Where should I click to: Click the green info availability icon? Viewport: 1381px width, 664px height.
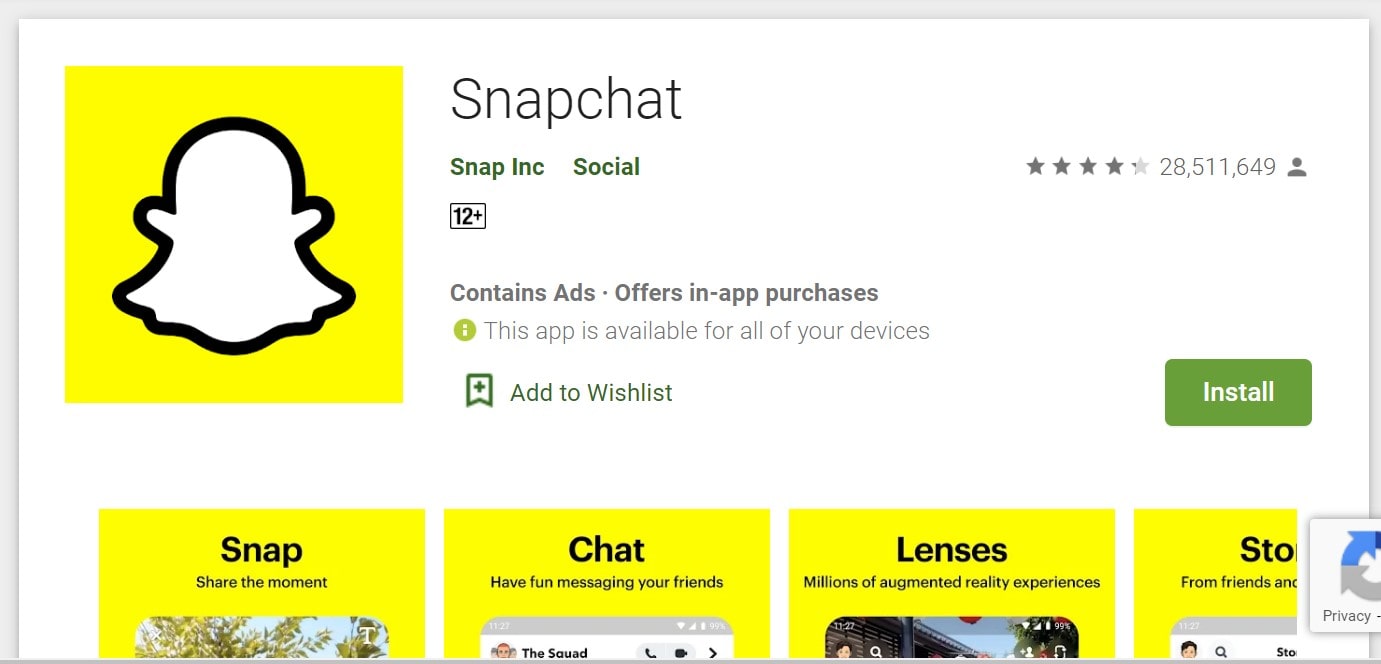tap(464, 330)
